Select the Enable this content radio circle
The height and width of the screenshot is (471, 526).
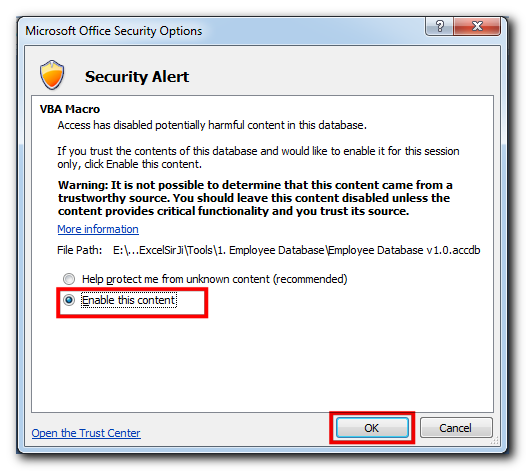[x=69, y=300]
